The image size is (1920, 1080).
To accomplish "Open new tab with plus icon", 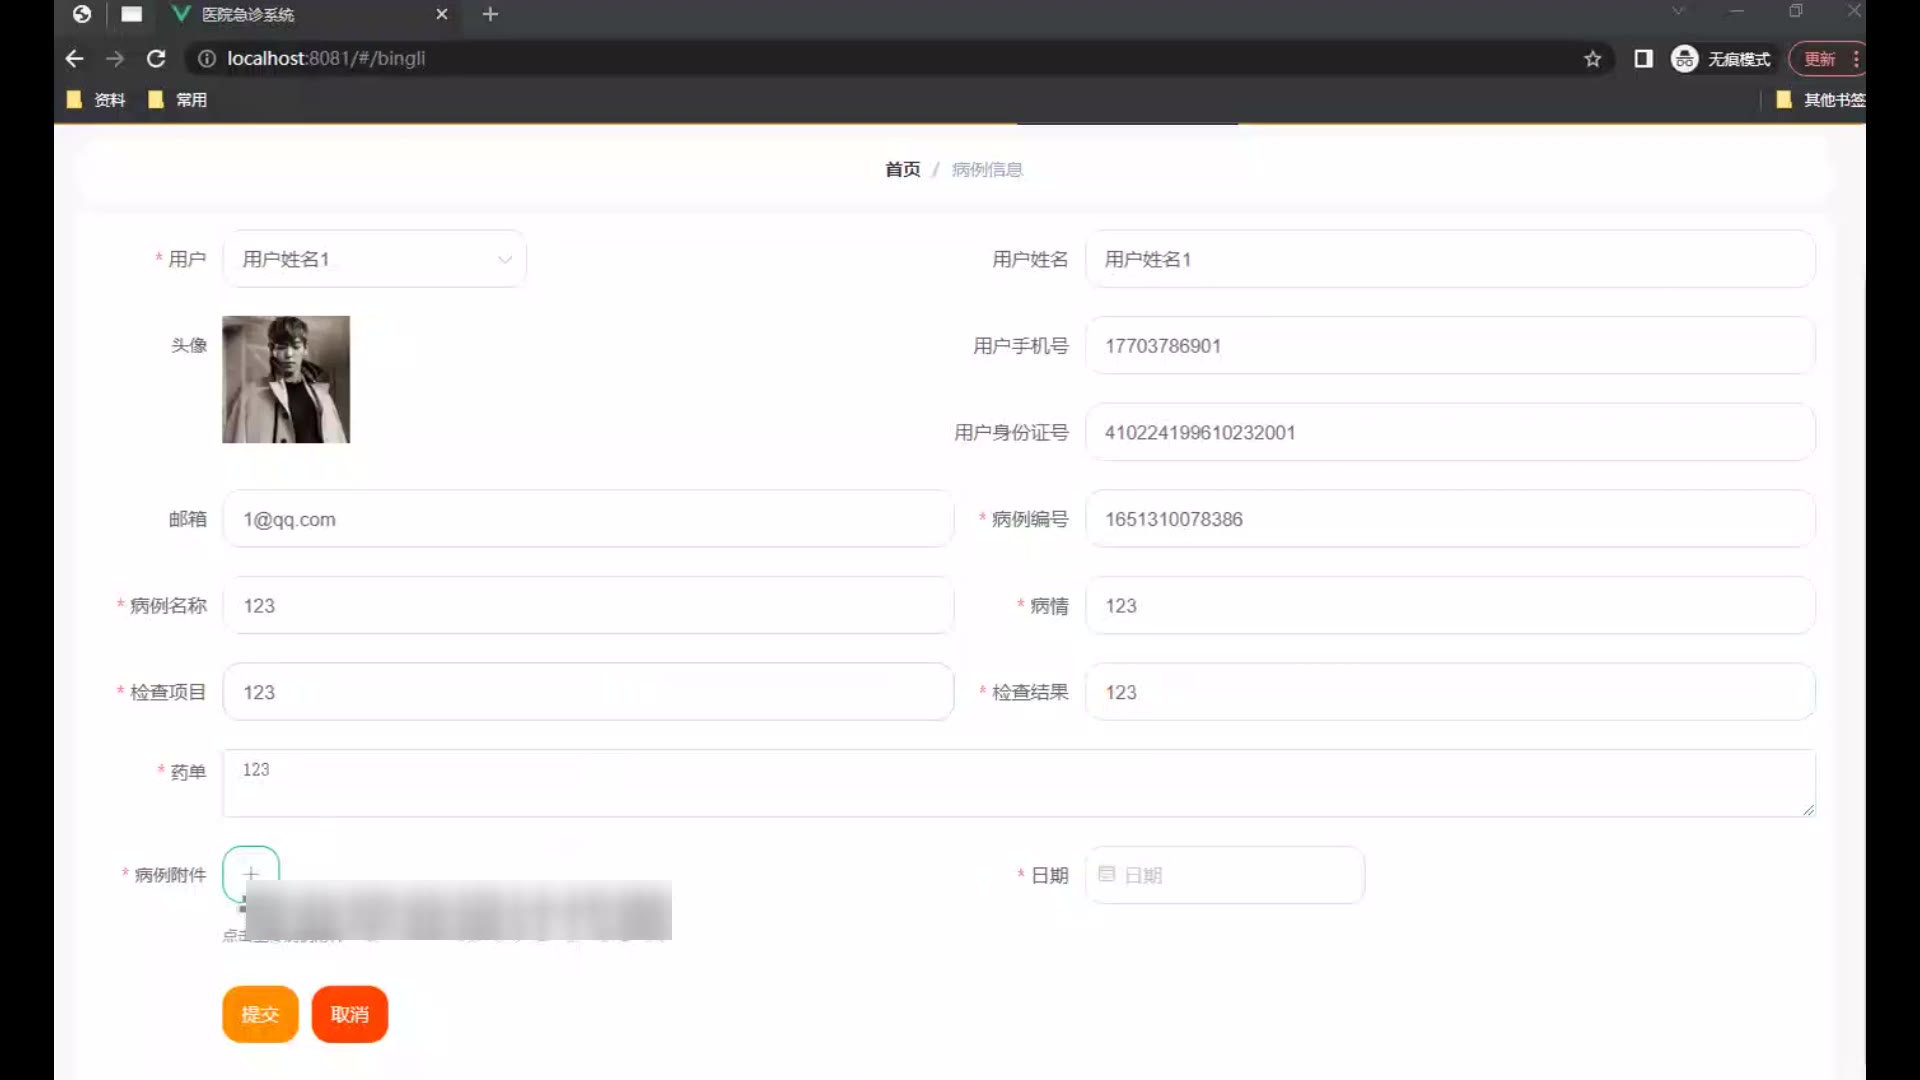I will point(490,14).
